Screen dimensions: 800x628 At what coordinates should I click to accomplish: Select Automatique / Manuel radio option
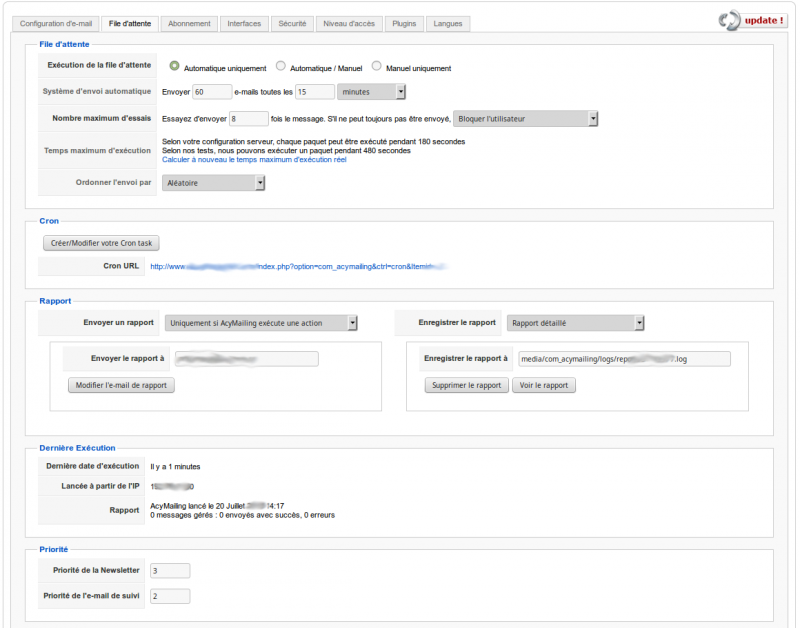pos(281,66)
